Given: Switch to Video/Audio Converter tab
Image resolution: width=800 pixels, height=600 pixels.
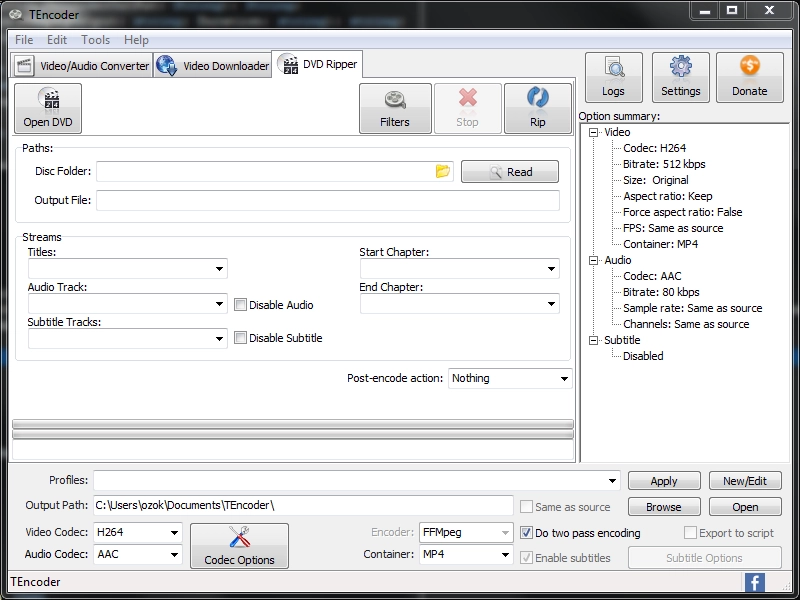Looking at the screenshot, I should tap(82, 66).
